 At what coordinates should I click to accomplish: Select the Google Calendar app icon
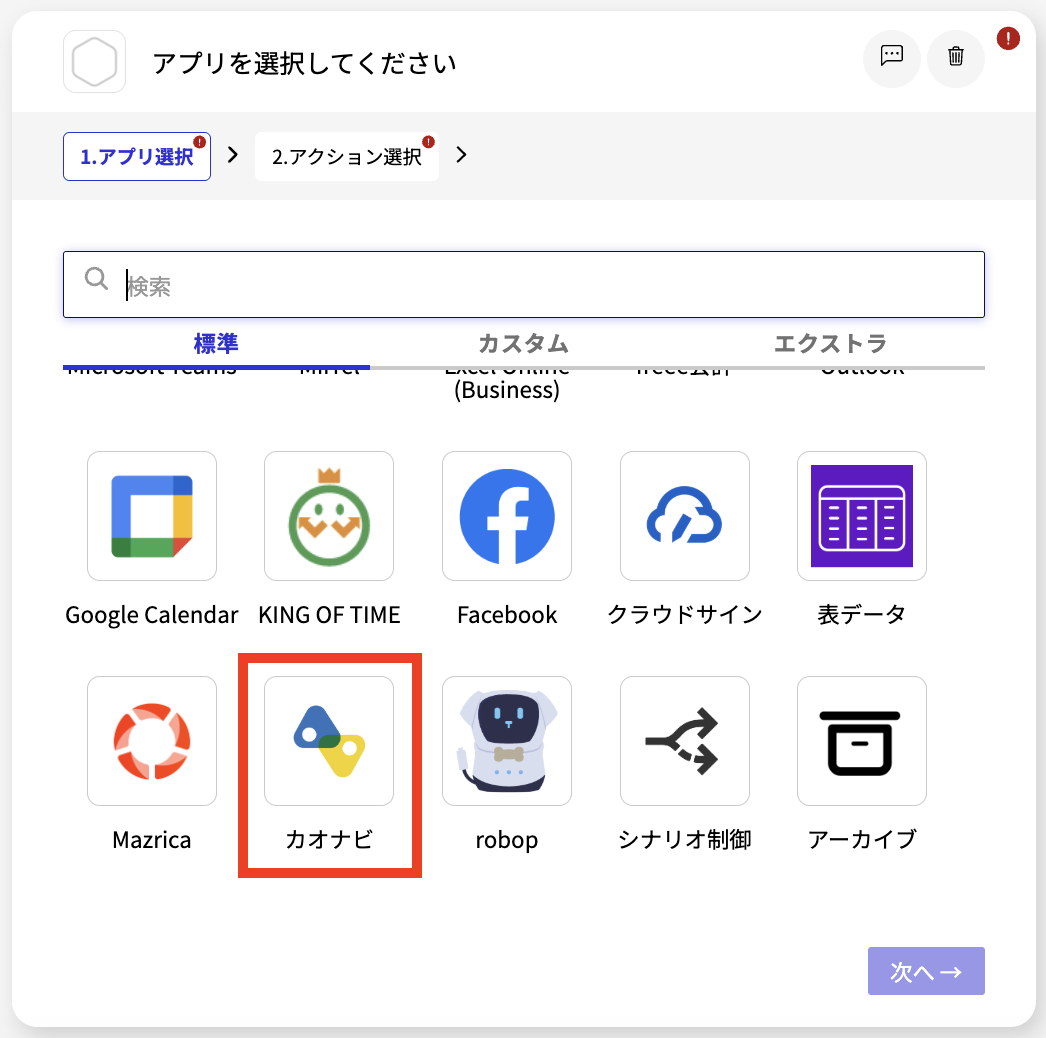(x=152, y=516)
